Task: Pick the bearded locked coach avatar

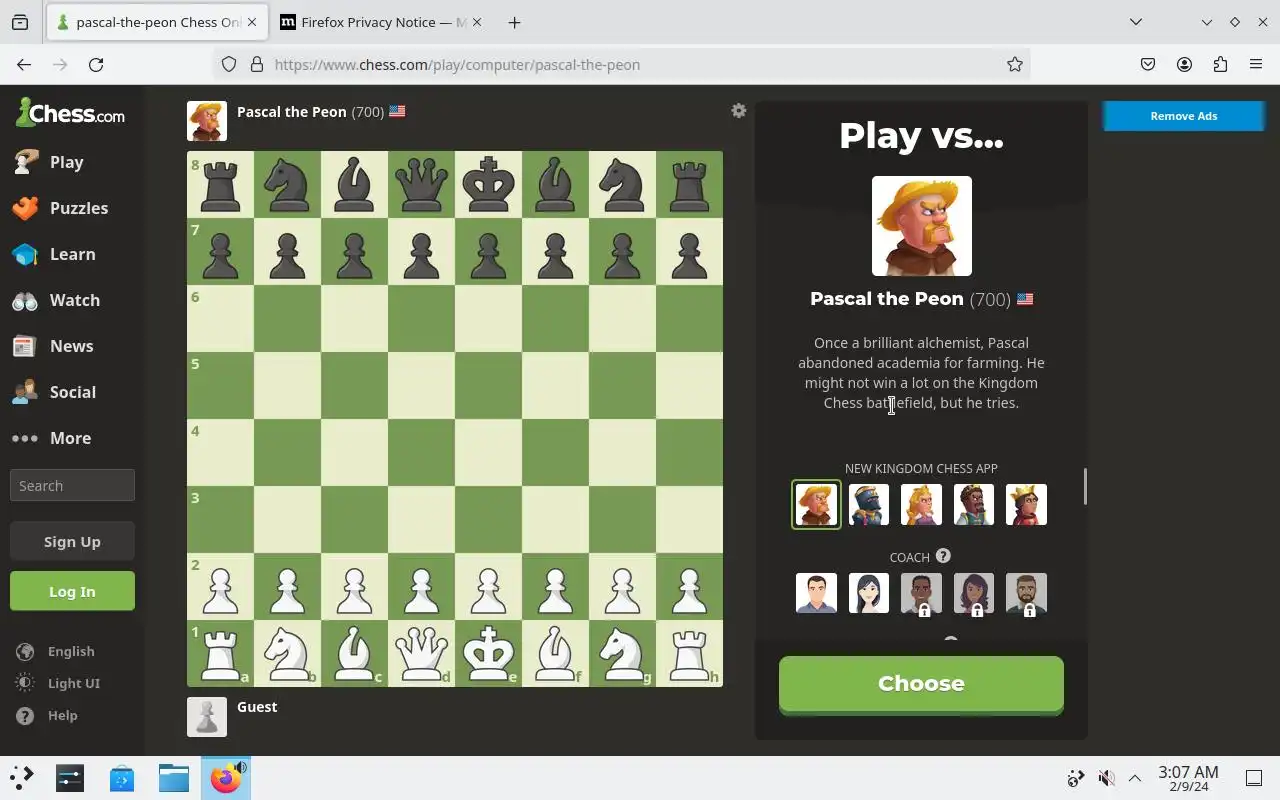Action: 1026,593
